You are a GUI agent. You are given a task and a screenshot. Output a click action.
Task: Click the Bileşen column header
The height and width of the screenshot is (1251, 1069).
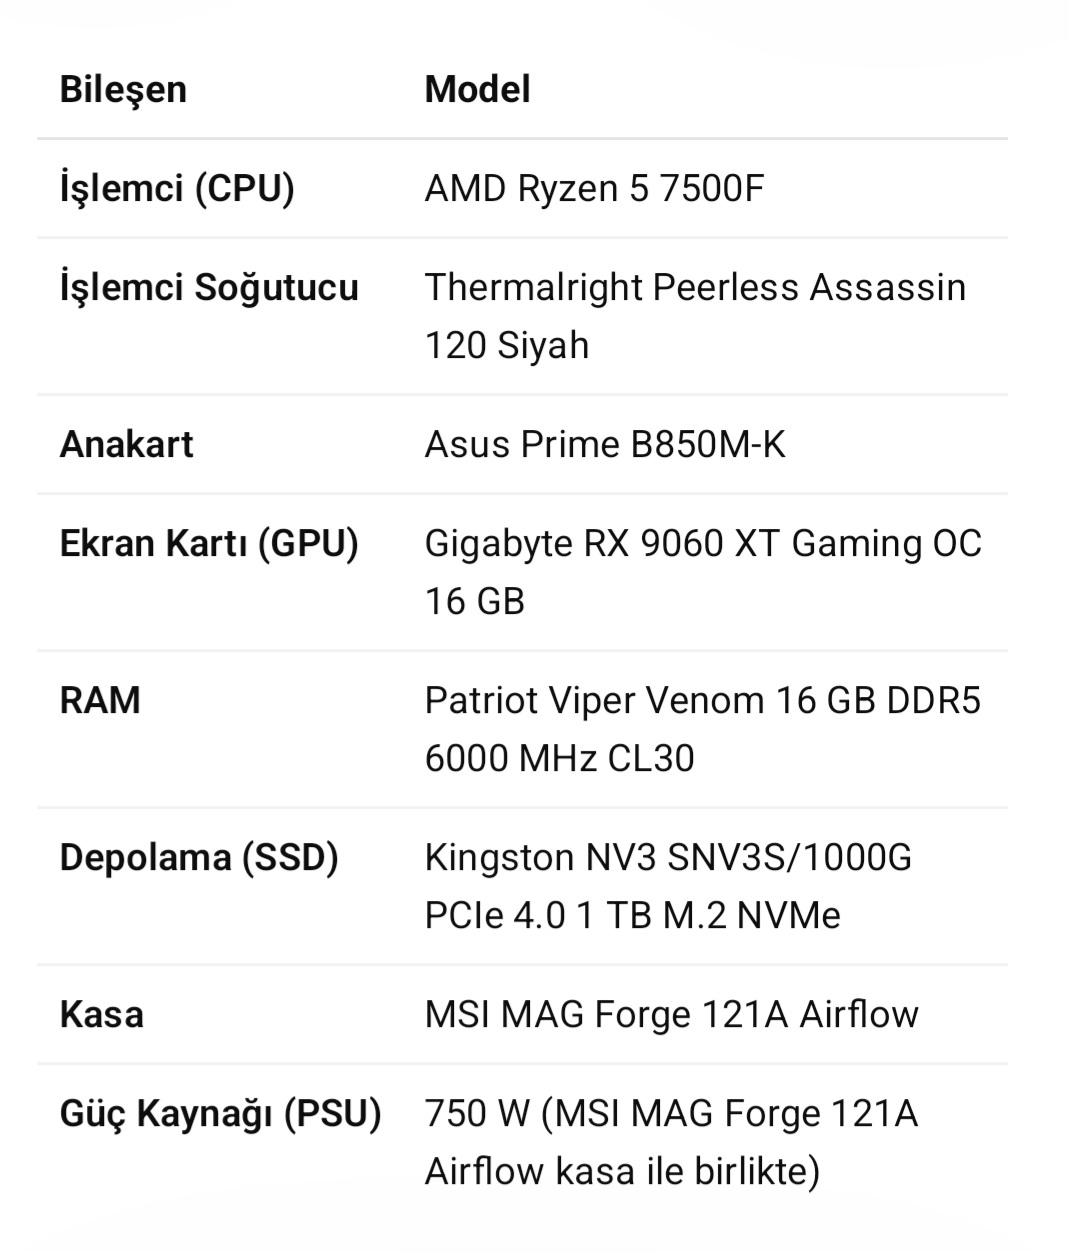click(123, 89)
